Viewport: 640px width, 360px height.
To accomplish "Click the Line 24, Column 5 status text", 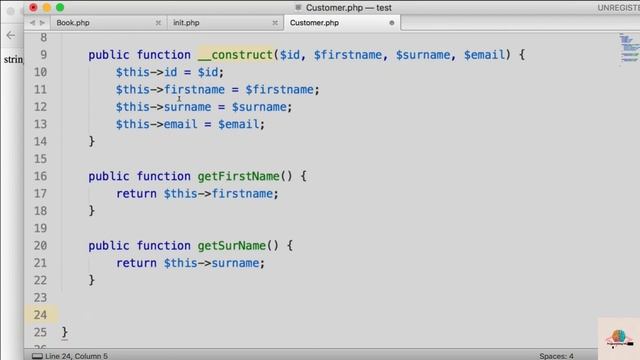I will (76, 356).
